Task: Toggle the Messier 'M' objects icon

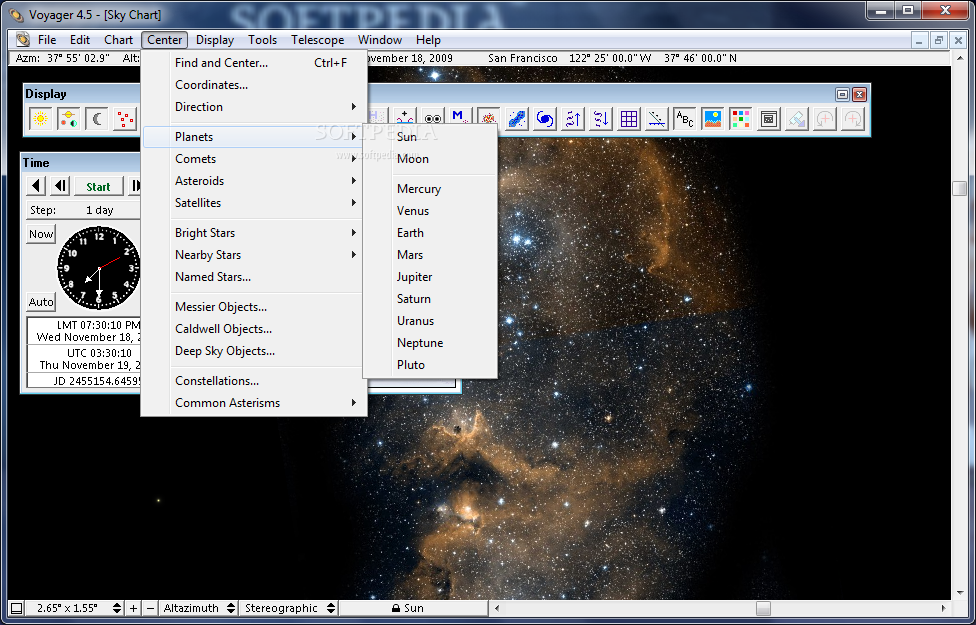Action: click(461, 118)
